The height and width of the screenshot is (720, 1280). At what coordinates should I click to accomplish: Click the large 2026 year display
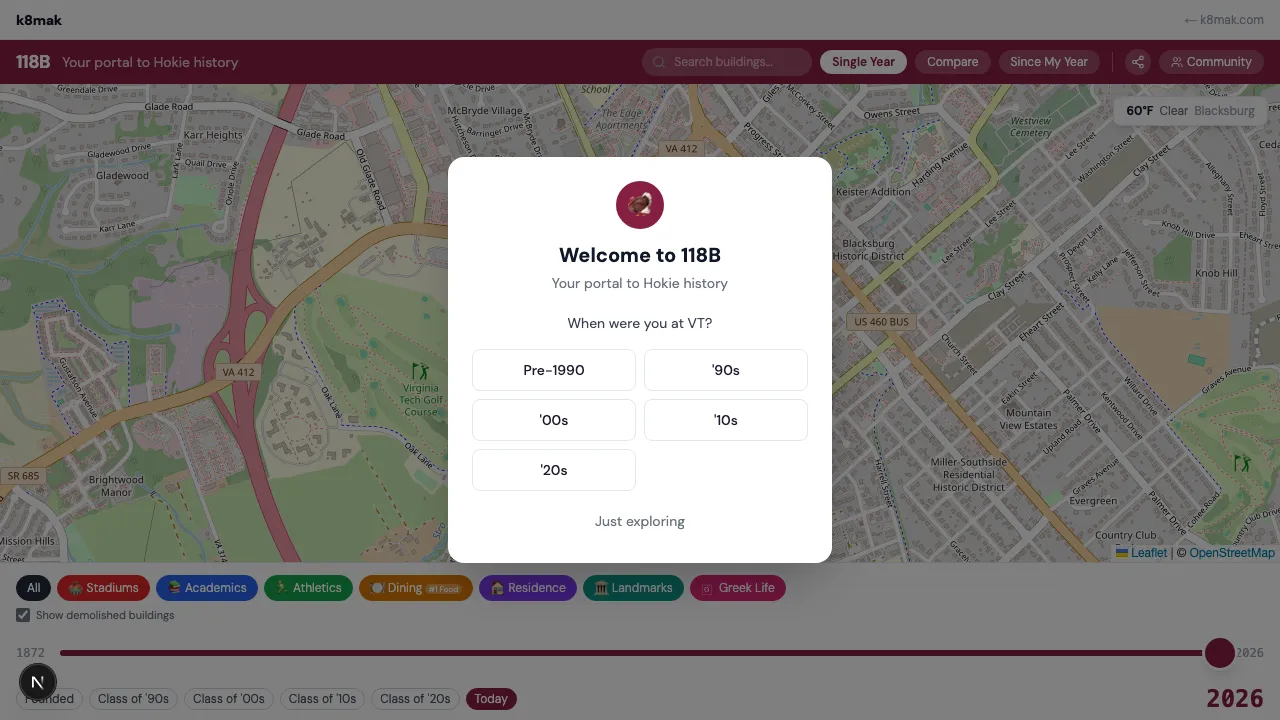[x=1235, y=698]
